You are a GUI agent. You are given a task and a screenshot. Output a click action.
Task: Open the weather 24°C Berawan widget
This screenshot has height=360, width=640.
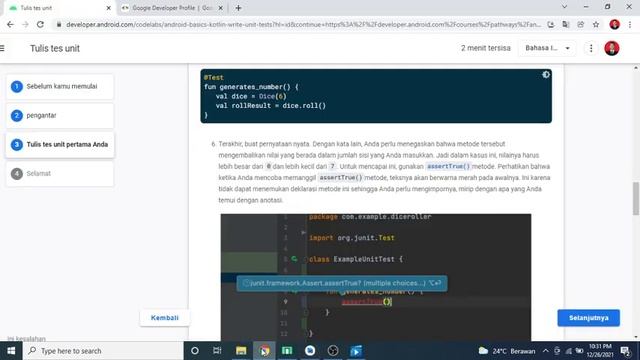507,351
